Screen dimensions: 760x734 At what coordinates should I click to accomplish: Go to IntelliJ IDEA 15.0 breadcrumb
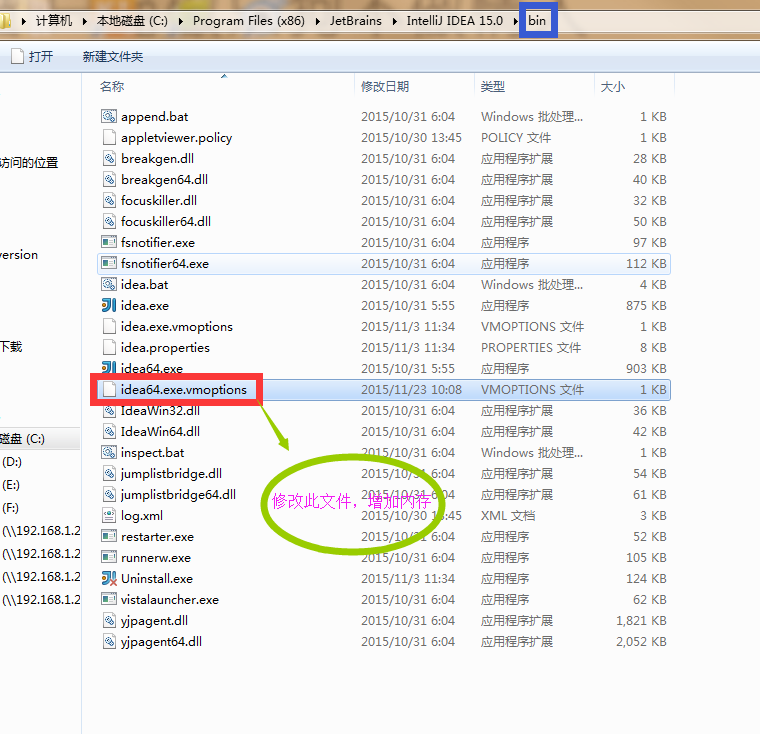coord(455,21)
